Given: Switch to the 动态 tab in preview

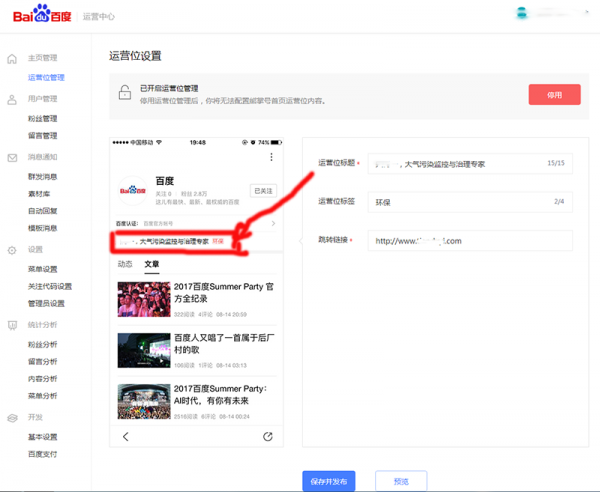Looking at the screenshot, I should click(125, 265).
